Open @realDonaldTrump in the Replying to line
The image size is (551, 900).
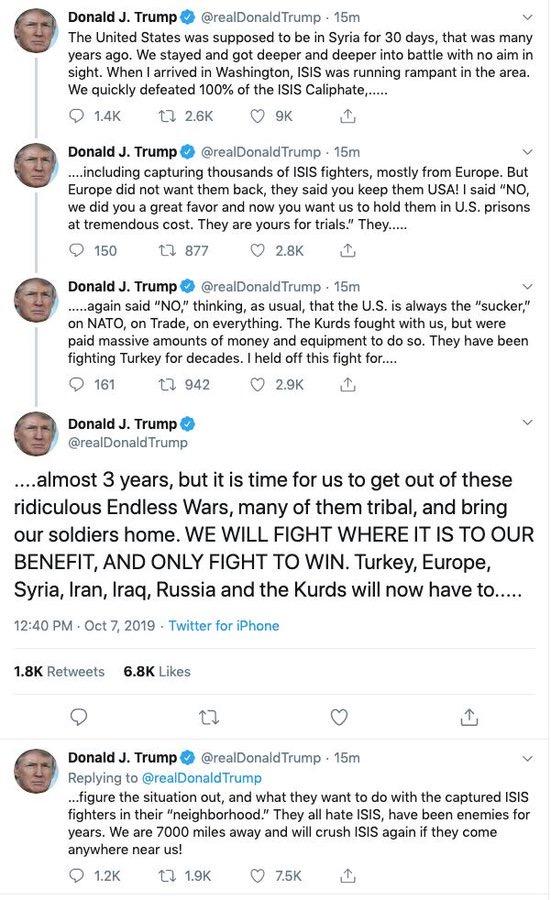(201, 778)
